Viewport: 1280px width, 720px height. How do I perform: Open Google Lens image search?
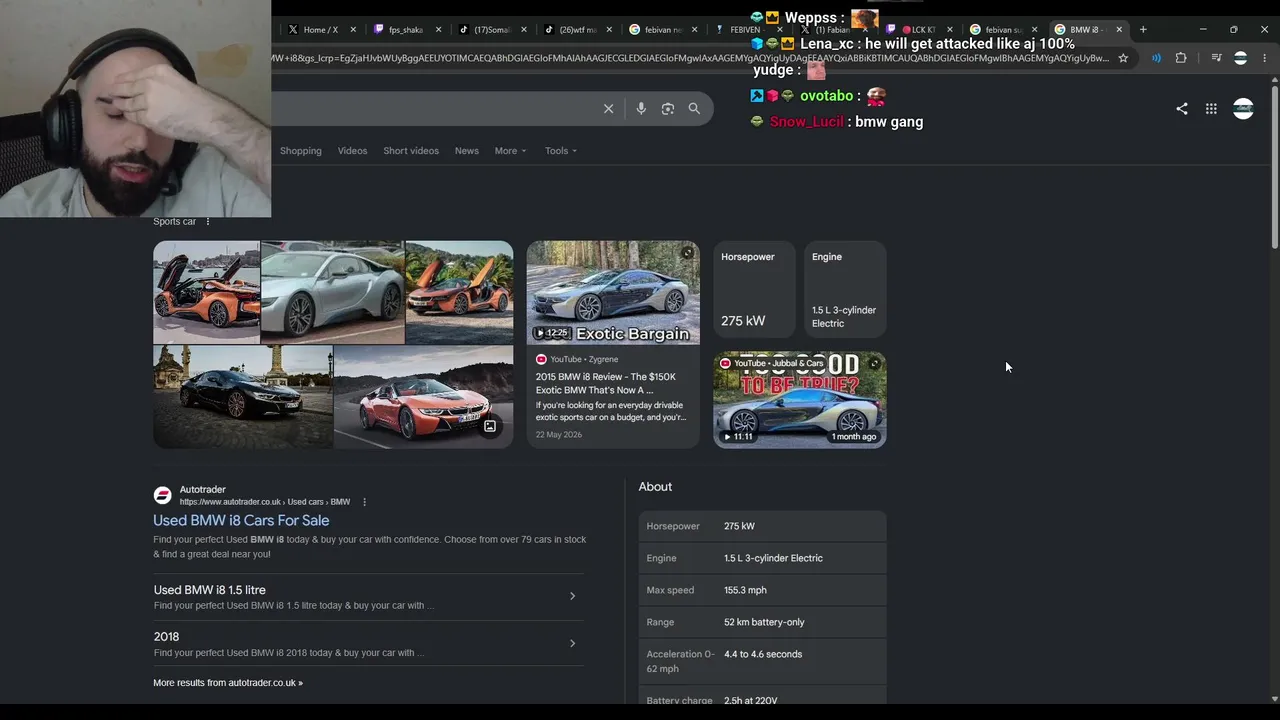[x=668, y=109]
